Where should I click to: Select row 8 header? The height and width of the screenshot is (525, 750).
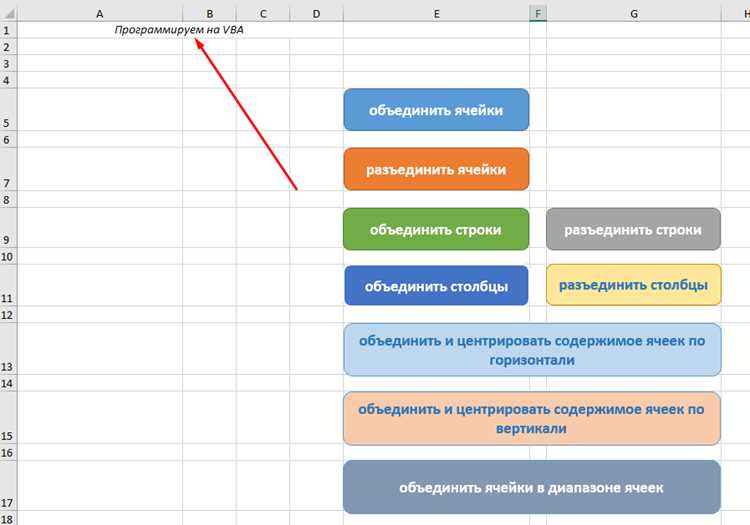tap(8, 199)
